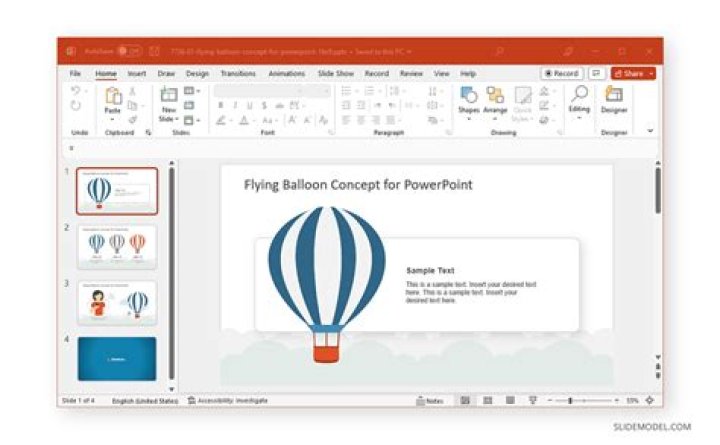Click English (United States) language status
Image resolution: width=720 pixels, height=445 pixels.
[145, 401]
